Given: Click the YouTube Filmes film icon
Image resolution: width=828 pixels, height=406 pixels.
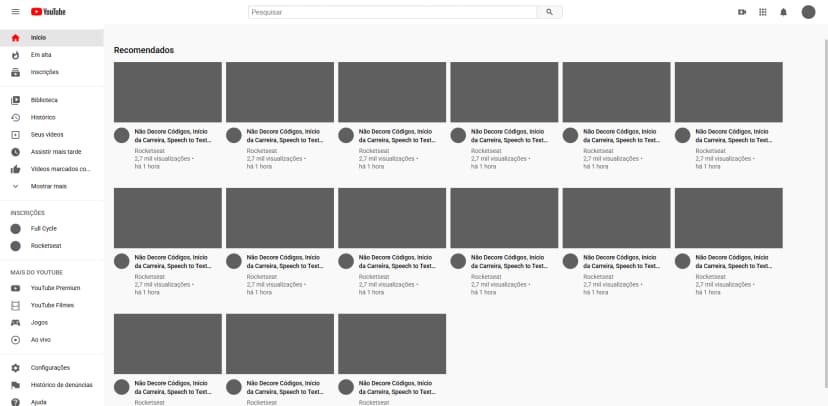Looking at the screenshot, I should point(15,306).
